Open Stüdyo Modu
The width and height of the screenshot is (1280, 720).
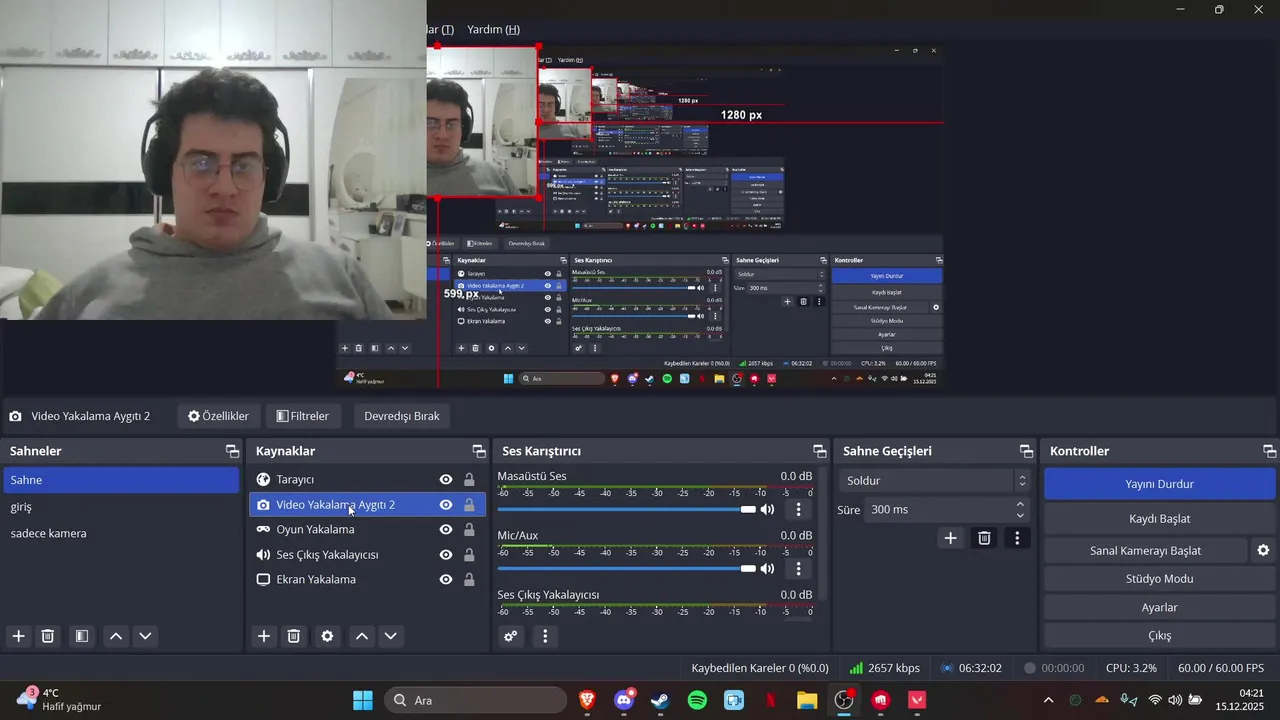(x=1159, y=579)
